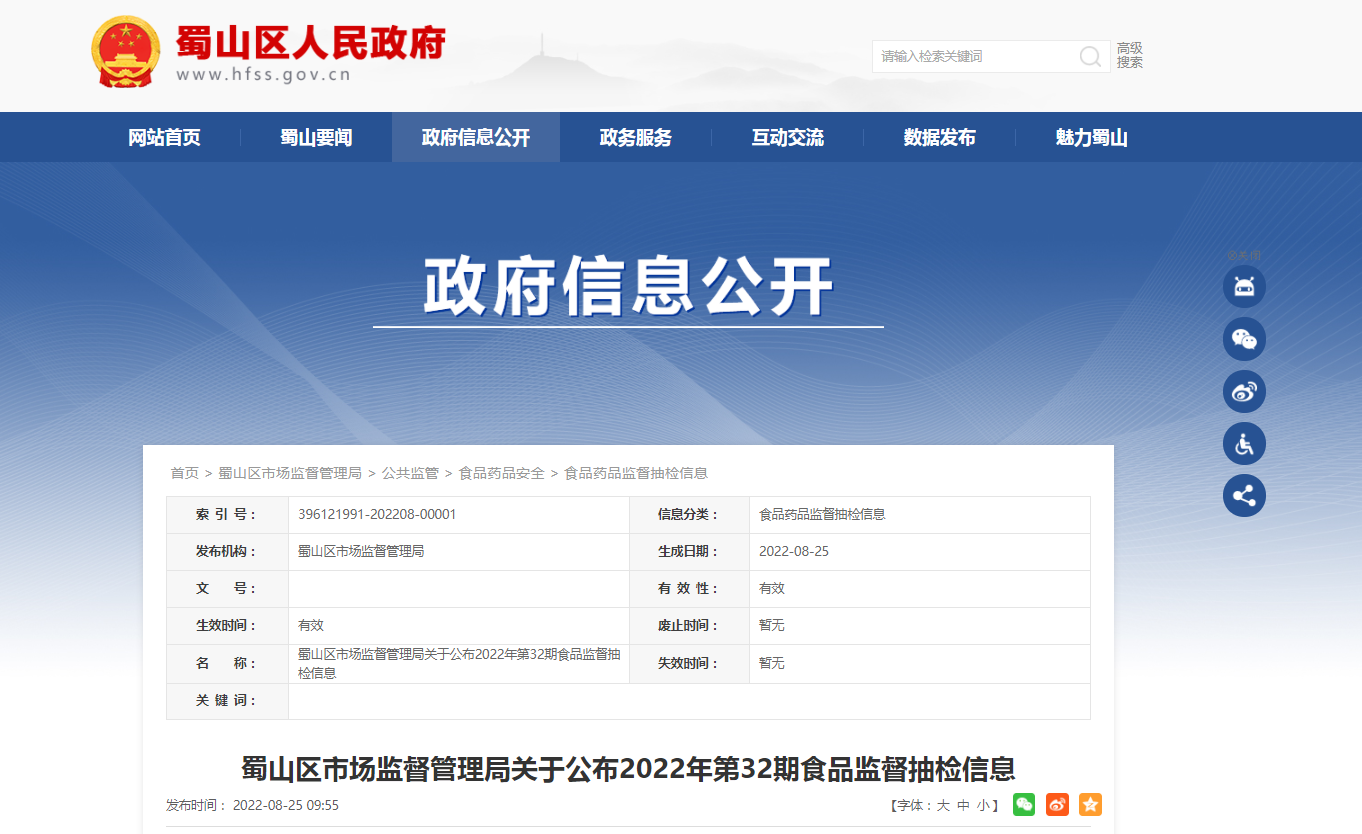Click 蜀山区市场监督管理局 breadcrumb link
Screen dimensions: 1362x834
290,473
